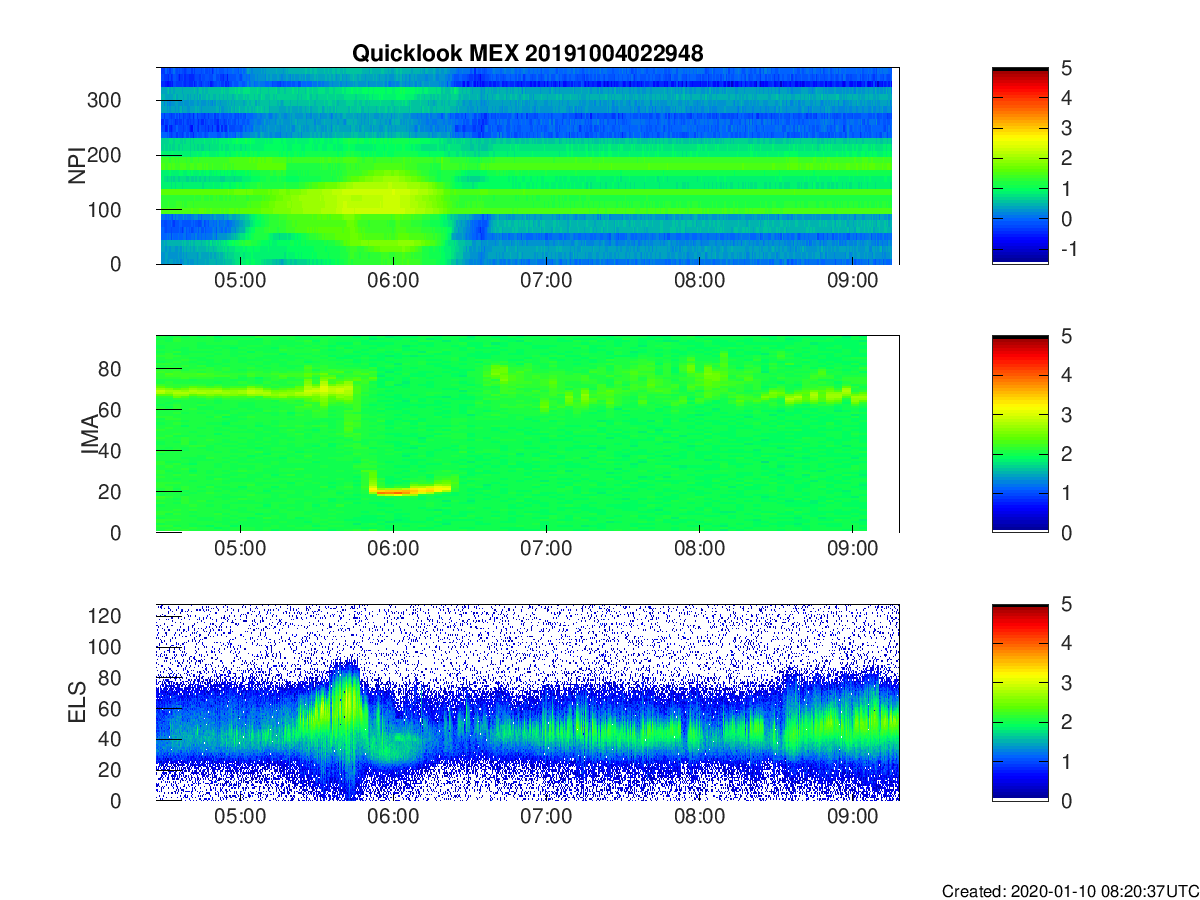The image size is (1200, 900).
Task: Click the 4 label on ELS color bar
Action: 1065,643
